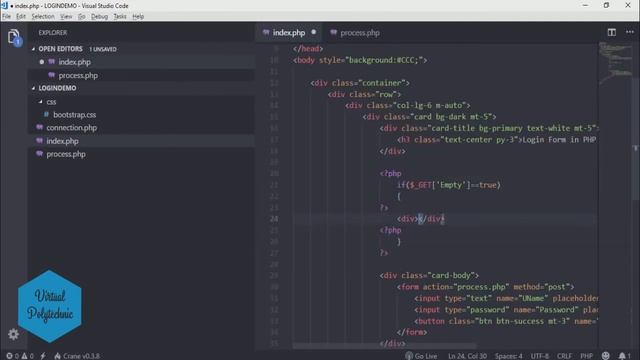Open the View menu
640x360 pixels.
click(66, 16)
